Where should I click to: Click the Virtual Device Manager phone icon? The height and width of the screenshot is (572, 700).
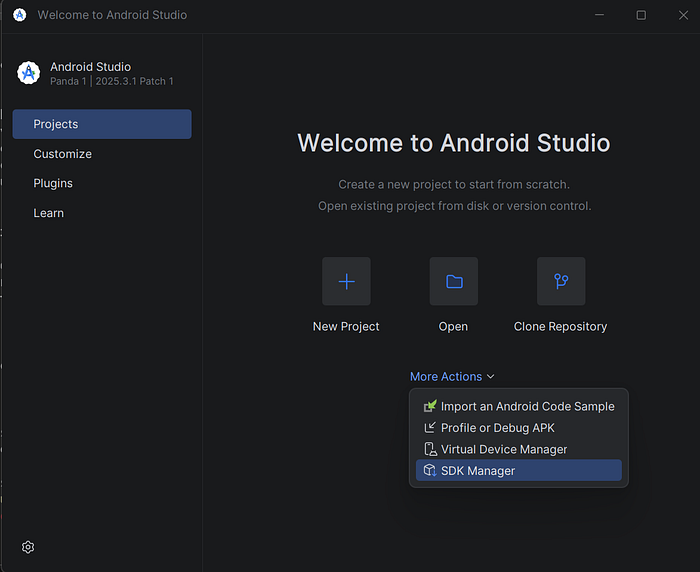pyautogui.click(x=430, y=449)
